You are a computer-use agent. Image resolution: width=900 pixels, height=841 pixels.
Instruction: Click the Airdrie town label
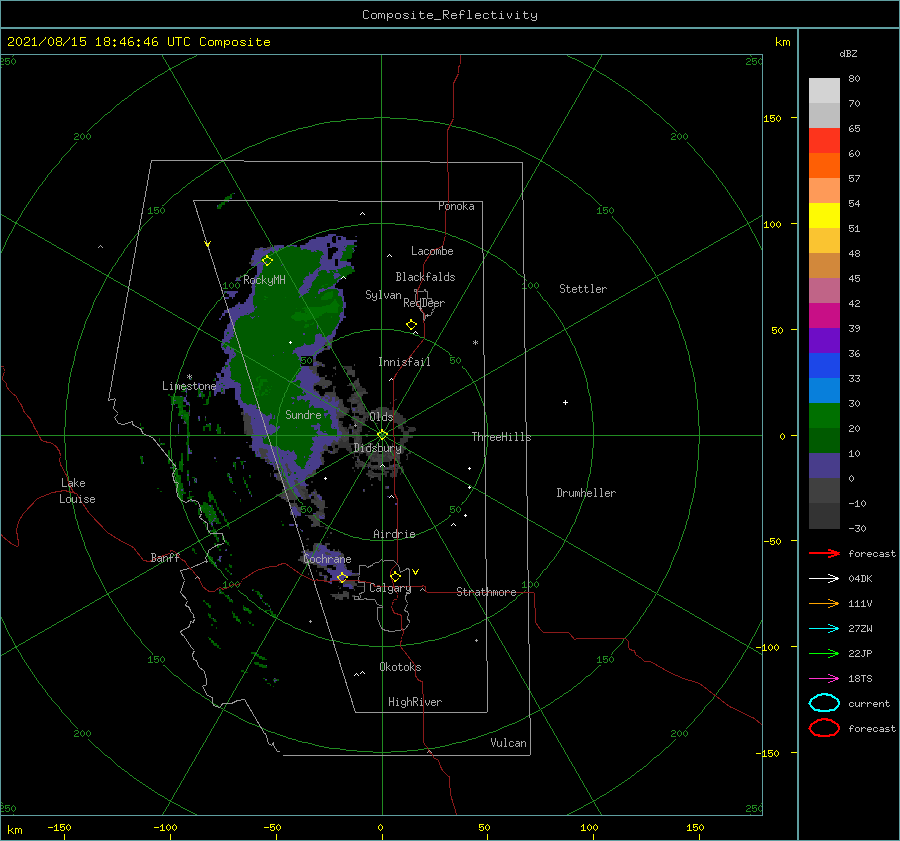(x=394, y=534)
